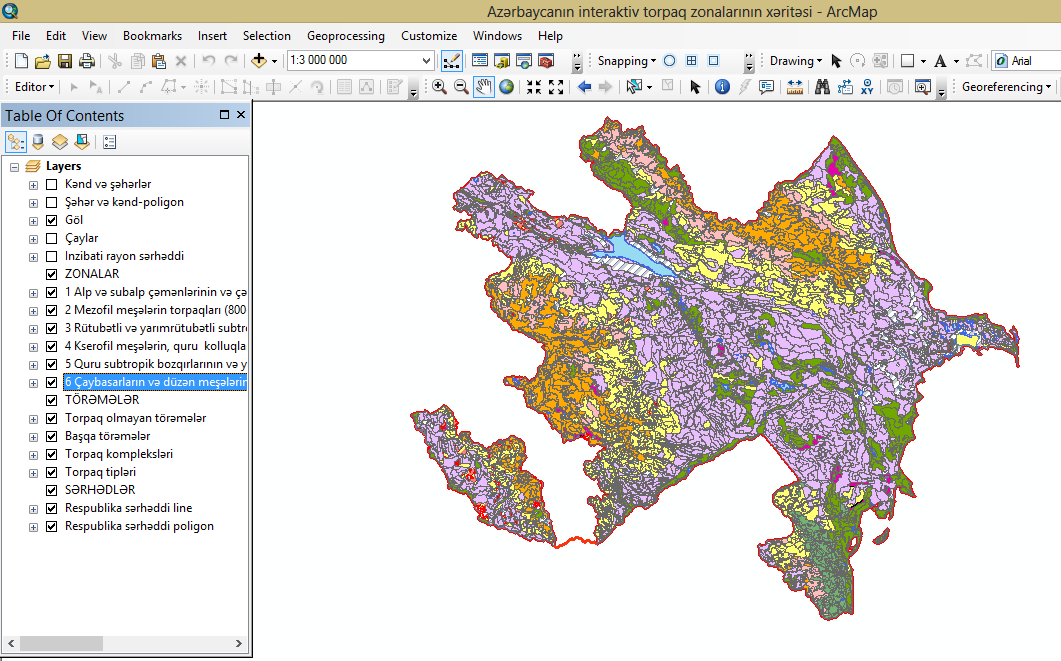Enable the Çaylar layer checkbox
This screenshot has width=1061, height=661.
pos(52,238)
